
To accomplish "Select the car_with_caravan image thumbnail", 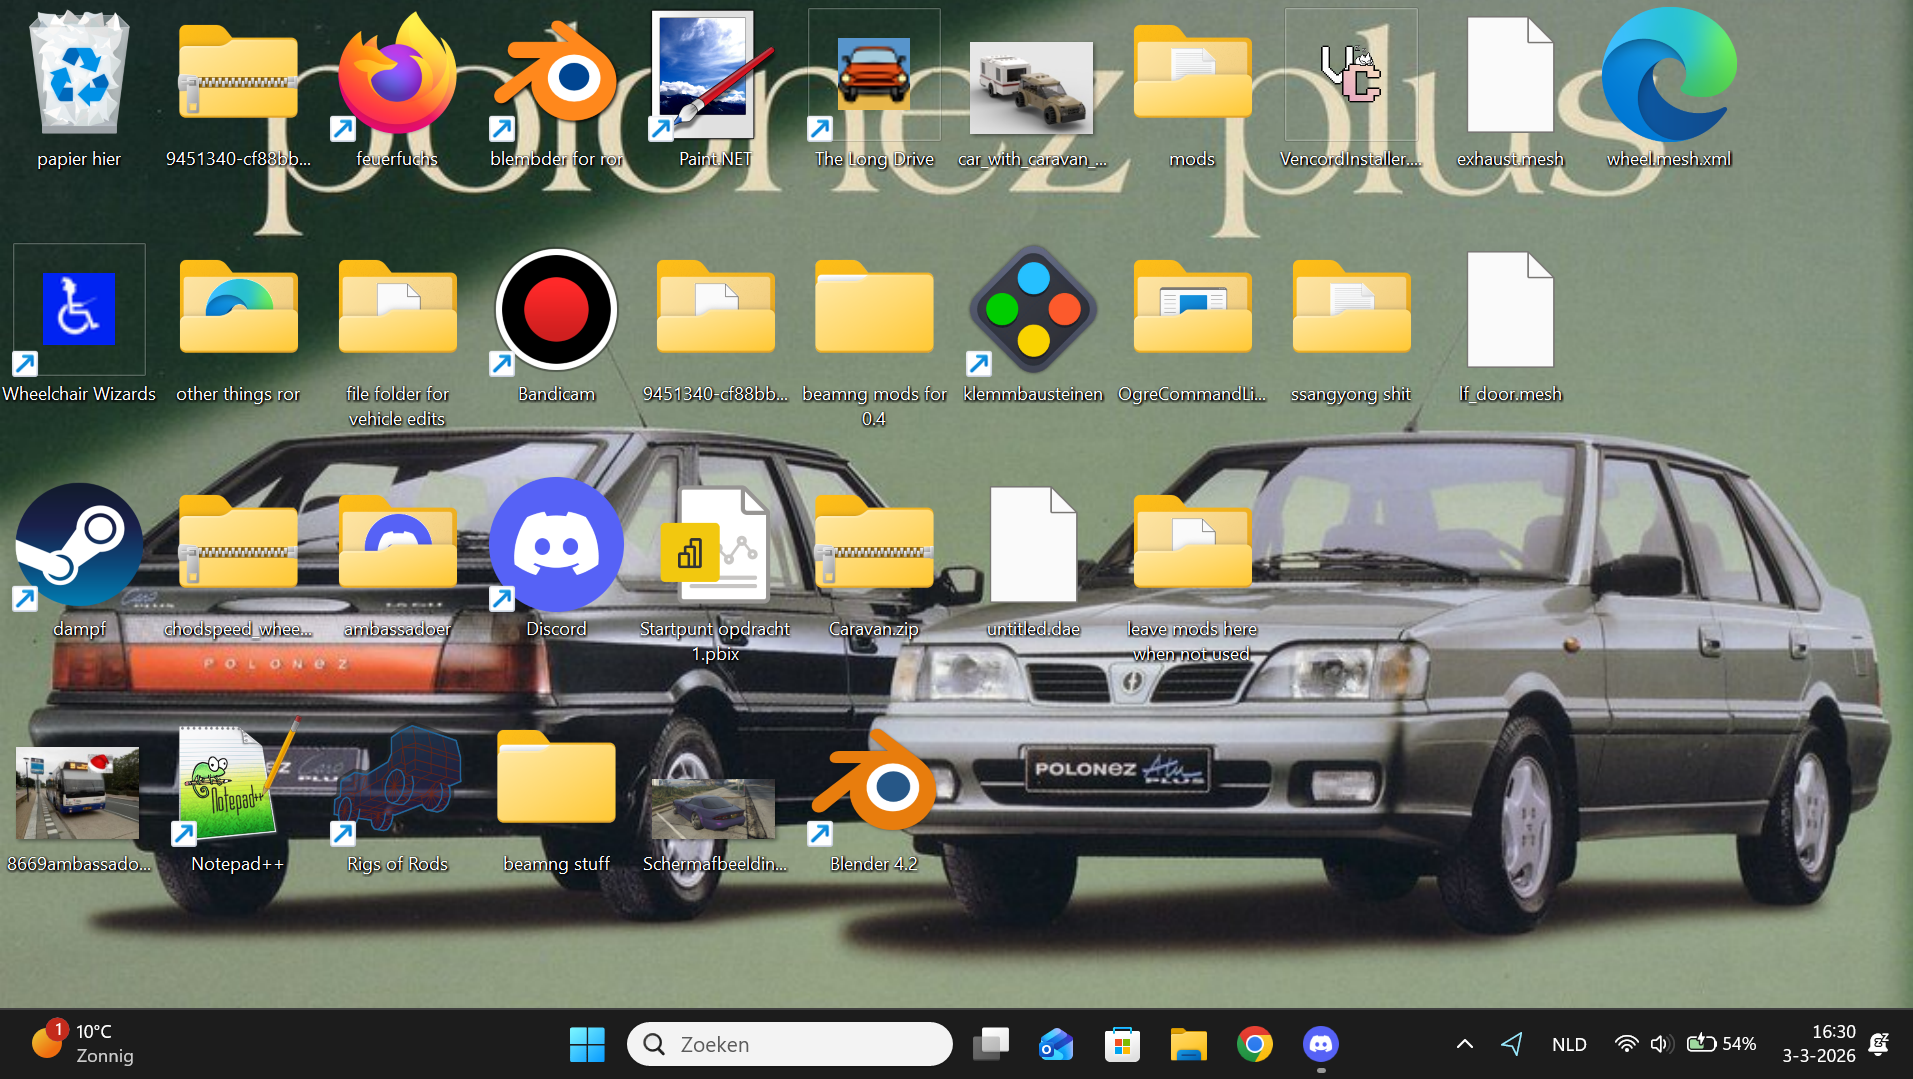I will click(1032, 88).
